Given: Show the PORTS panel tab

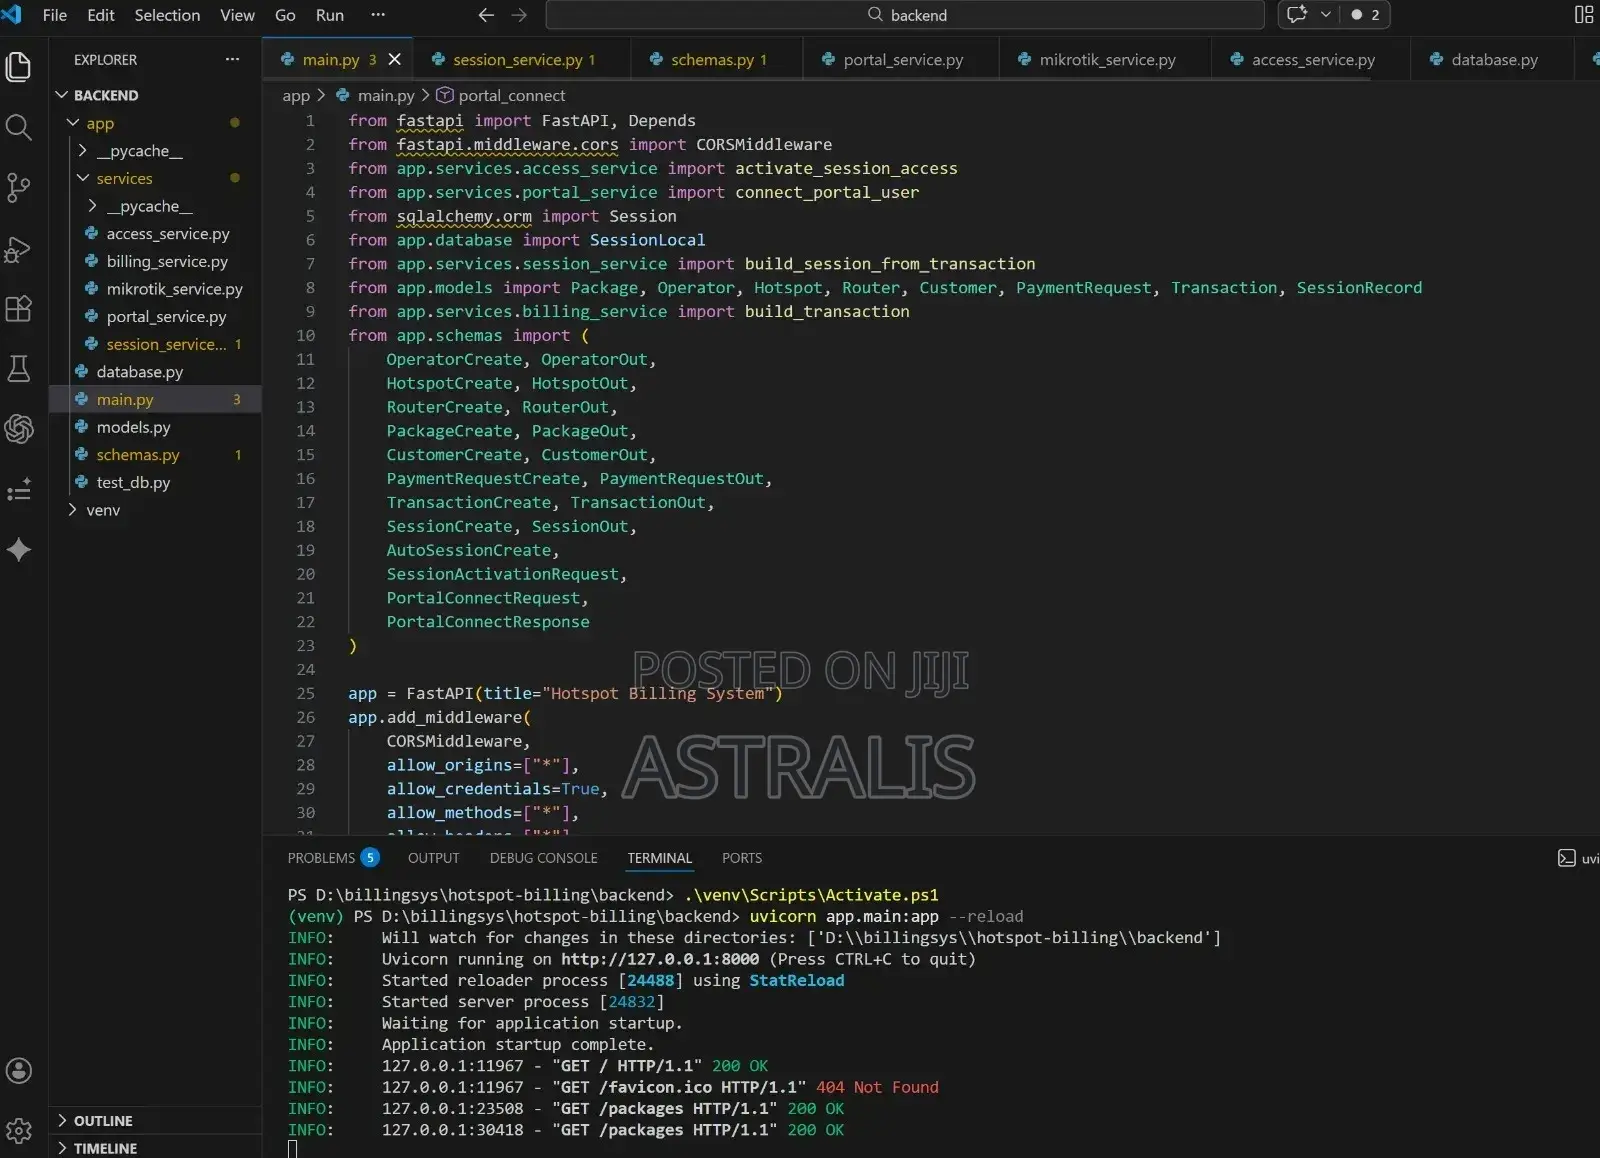Looking at the screenshot, I should 742,858.
